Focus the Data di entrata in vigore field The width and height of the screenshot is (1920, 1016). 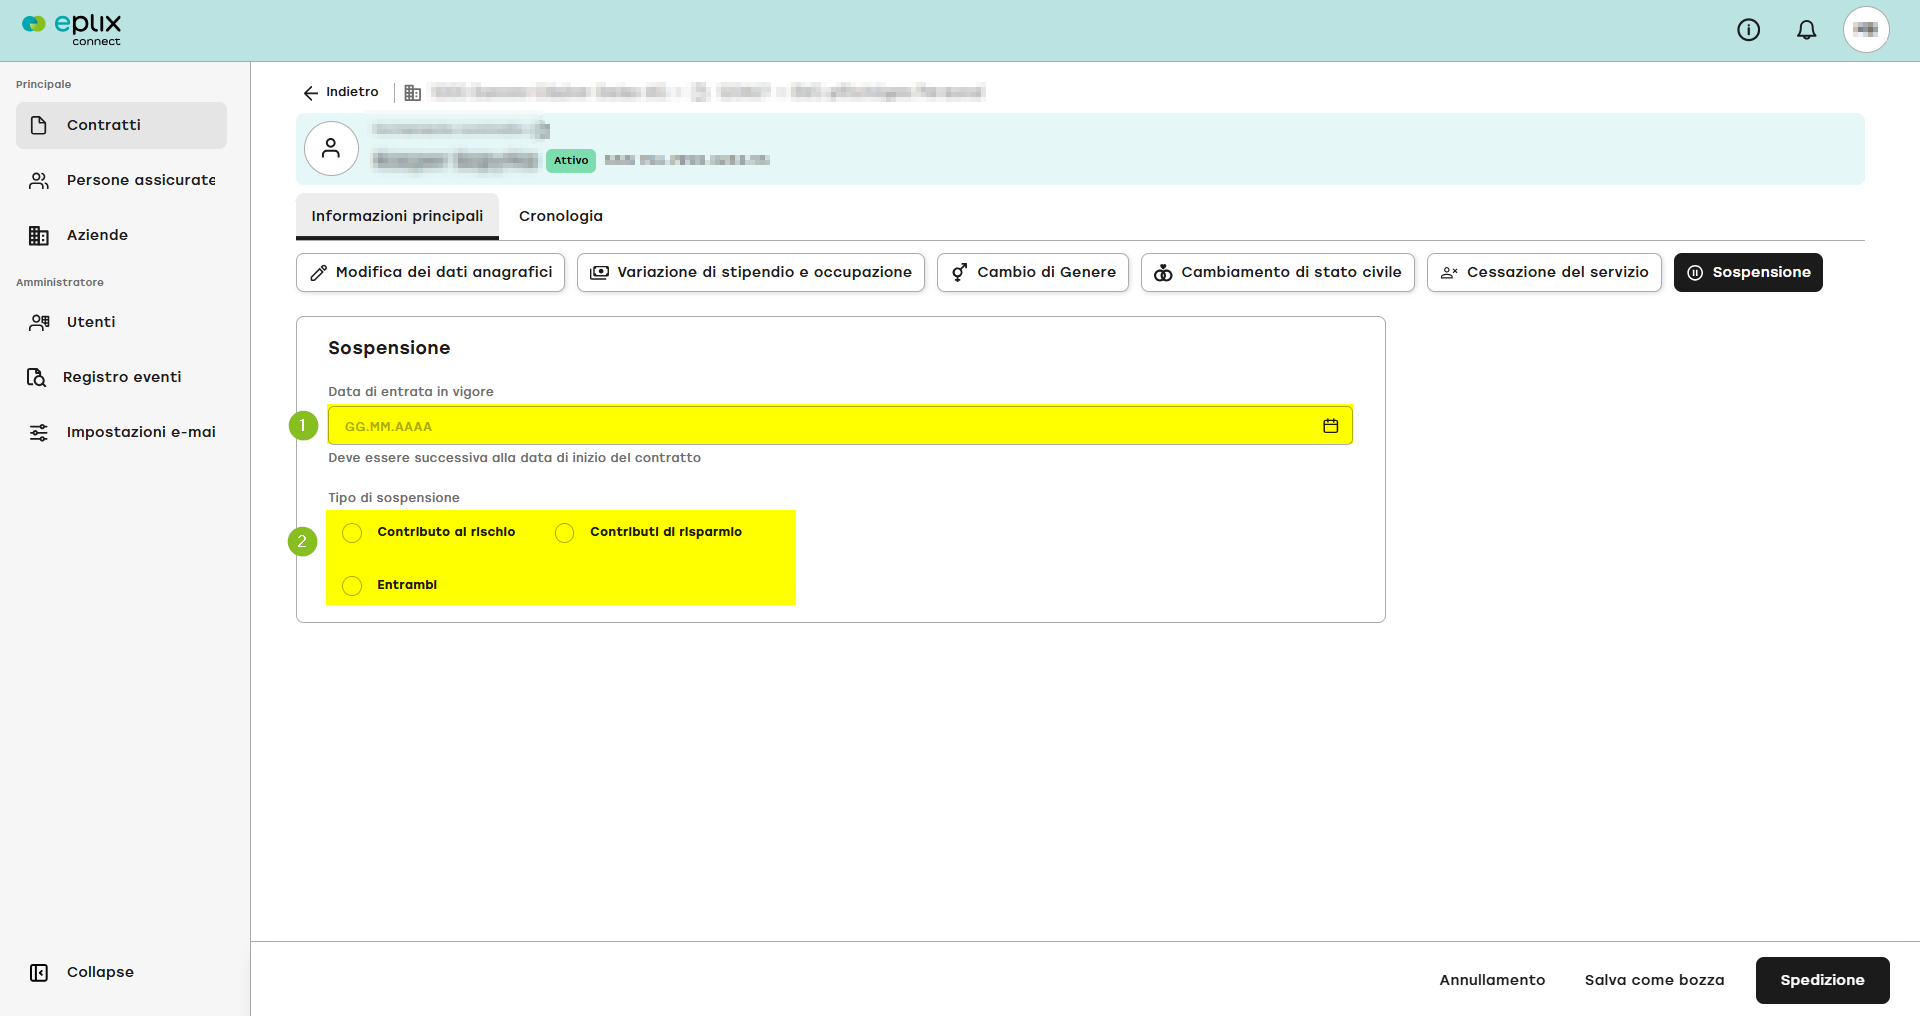840,426
